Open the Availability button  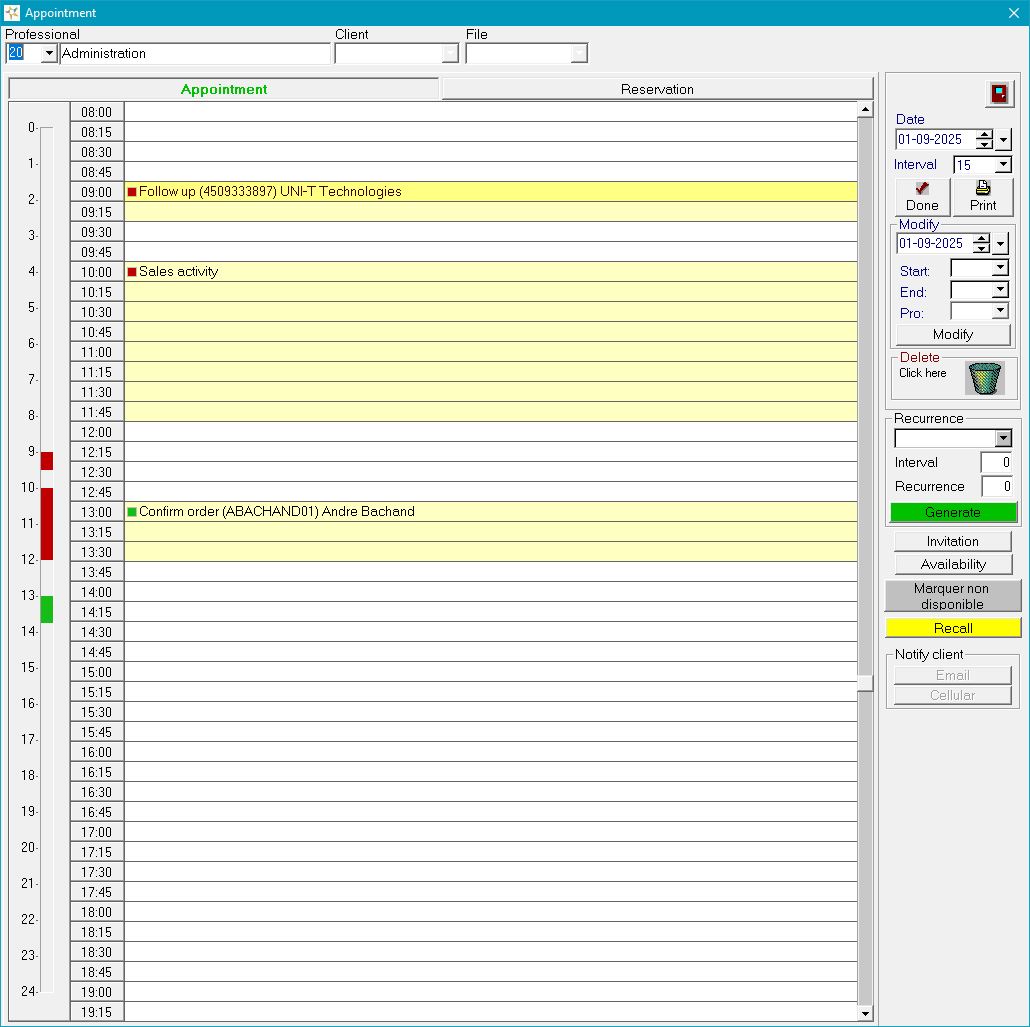pyautogui.click(x=952, y=564)
